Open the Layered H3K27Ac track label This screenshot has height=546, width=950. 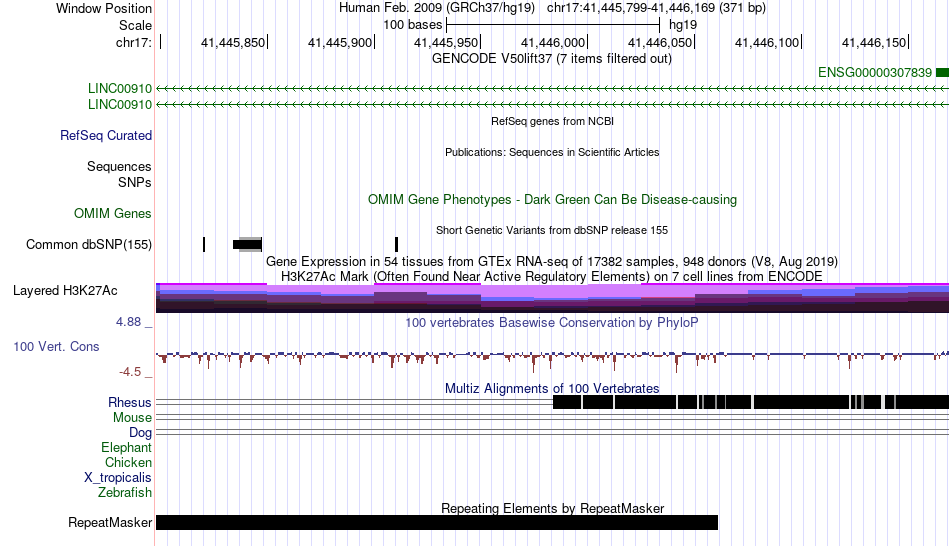pyautogui.click(x=65, y=291)
